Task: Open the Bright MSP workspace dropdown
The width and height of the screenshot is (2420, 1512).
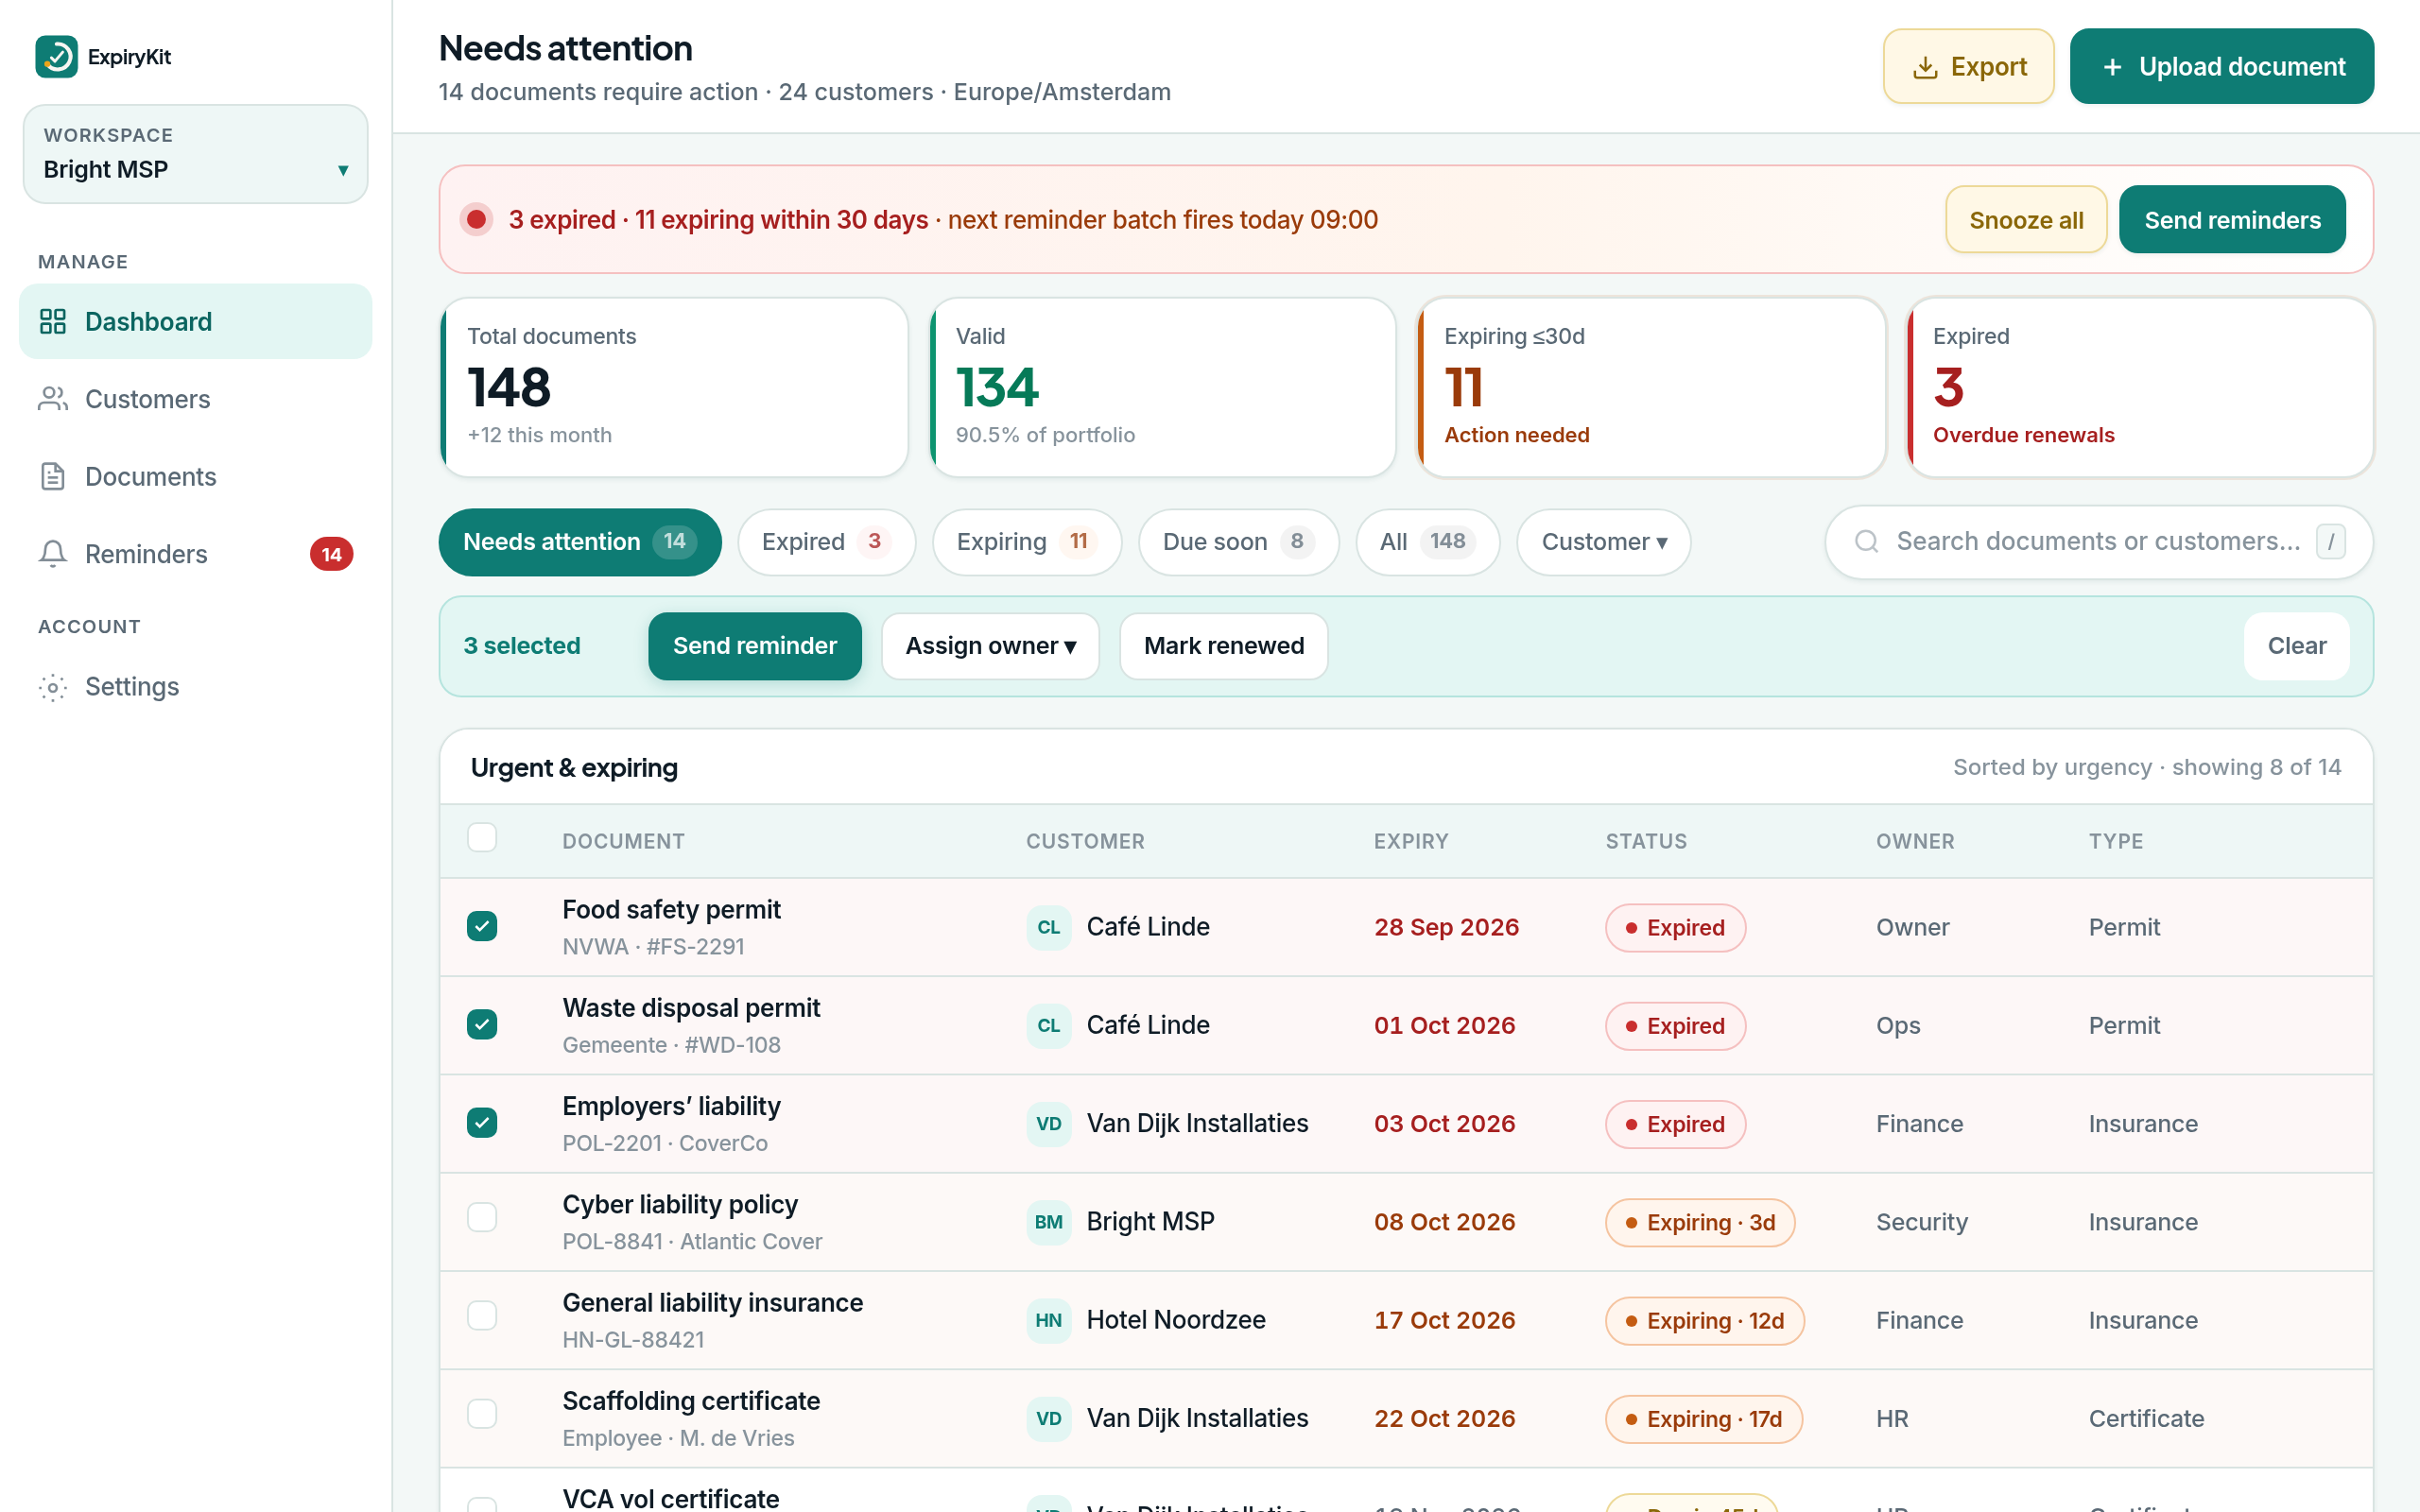Action: click(x=196, y=154)
